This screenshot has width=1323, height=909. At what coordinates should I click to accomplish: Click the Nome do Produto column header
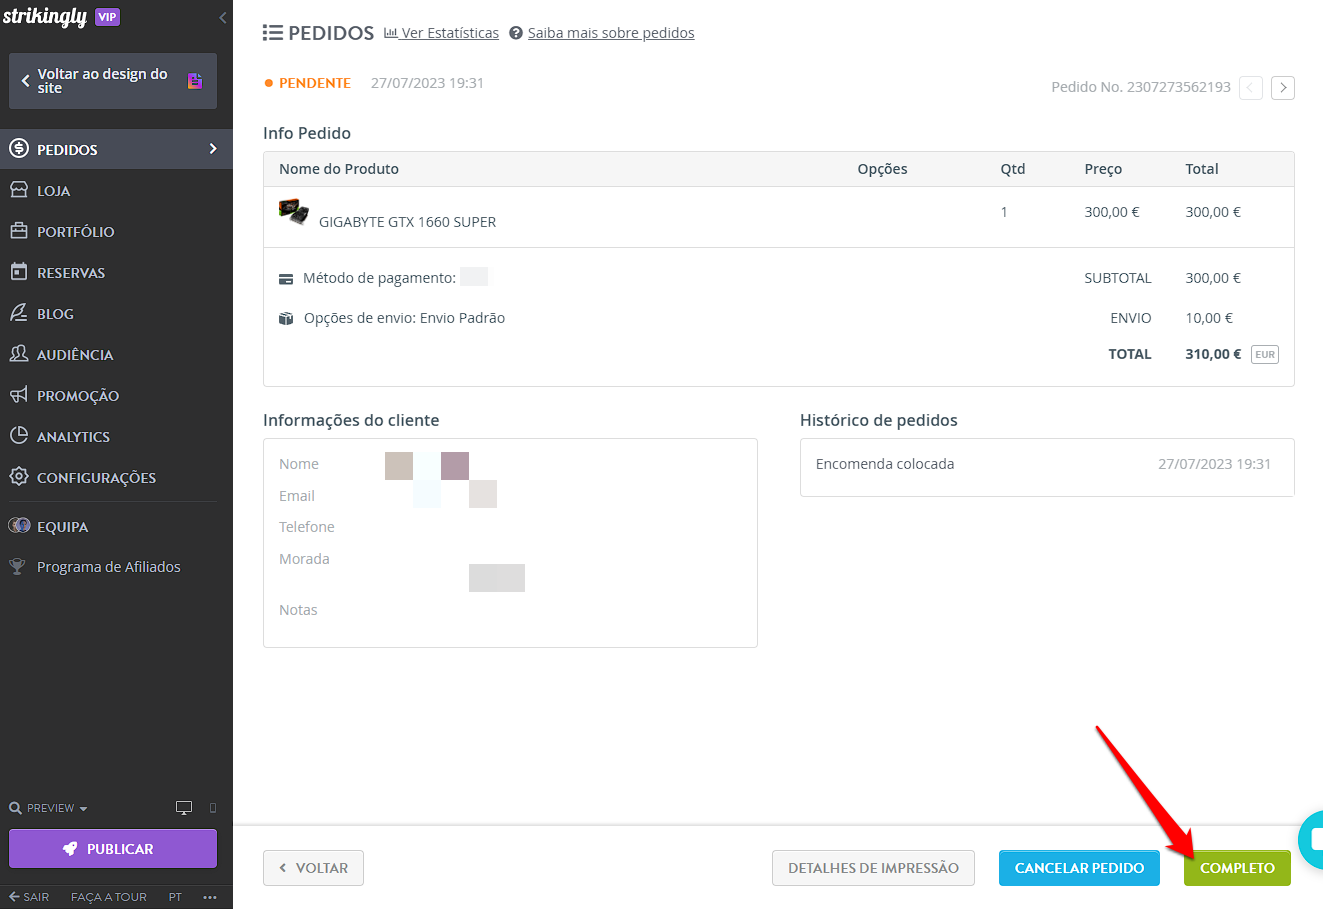(339, 169)
